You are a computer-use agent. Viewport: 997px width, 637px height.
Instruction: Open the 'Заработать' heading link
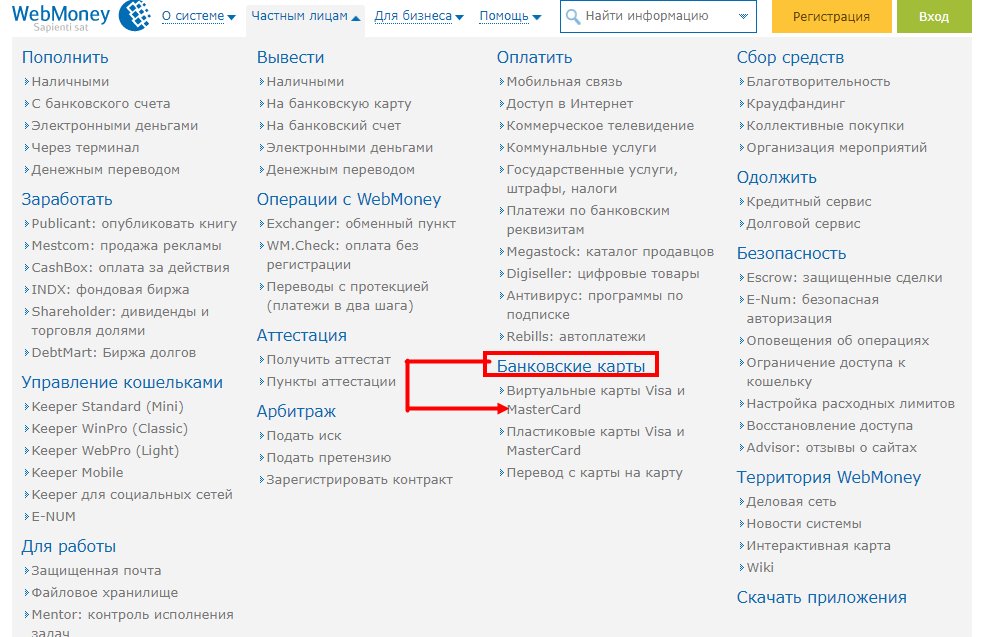(x=67, y=200)
